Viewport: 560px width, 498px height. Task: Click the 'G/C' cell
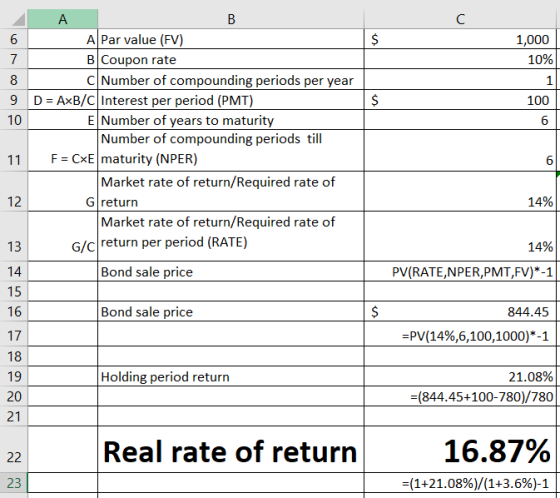[62, 236]
